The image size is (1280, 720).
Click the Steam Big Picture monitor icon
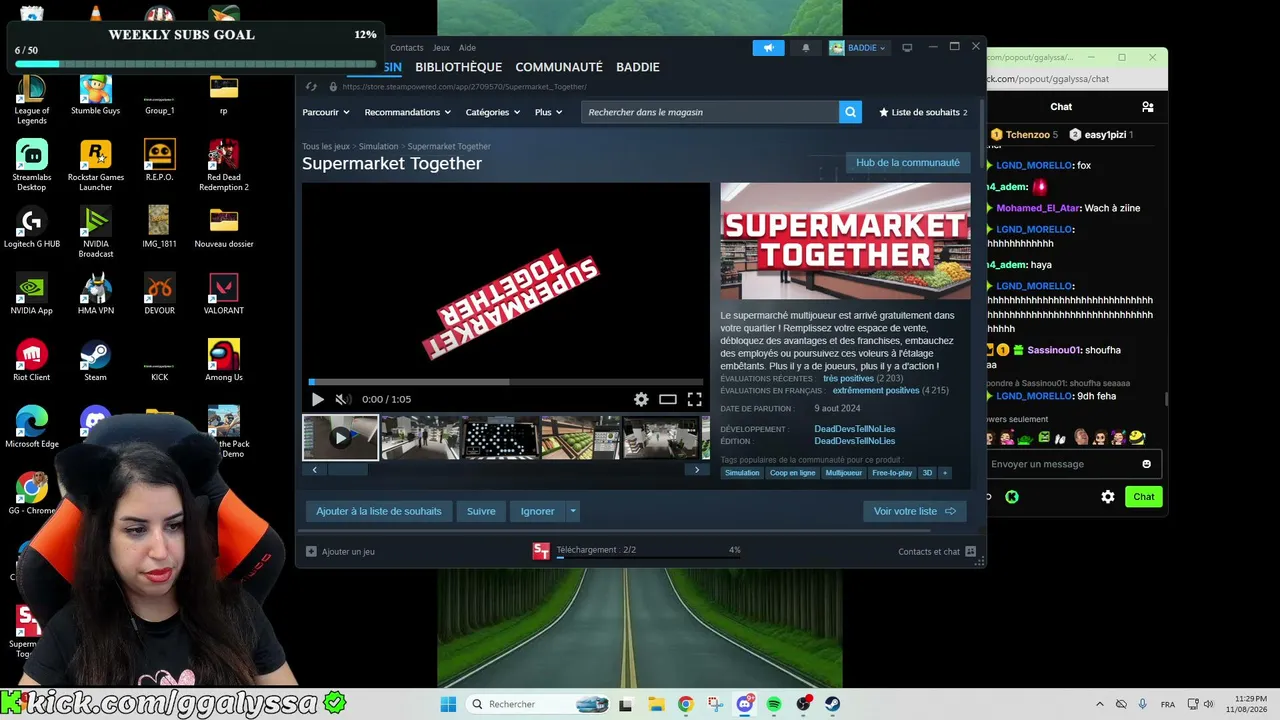pos(907,48)
